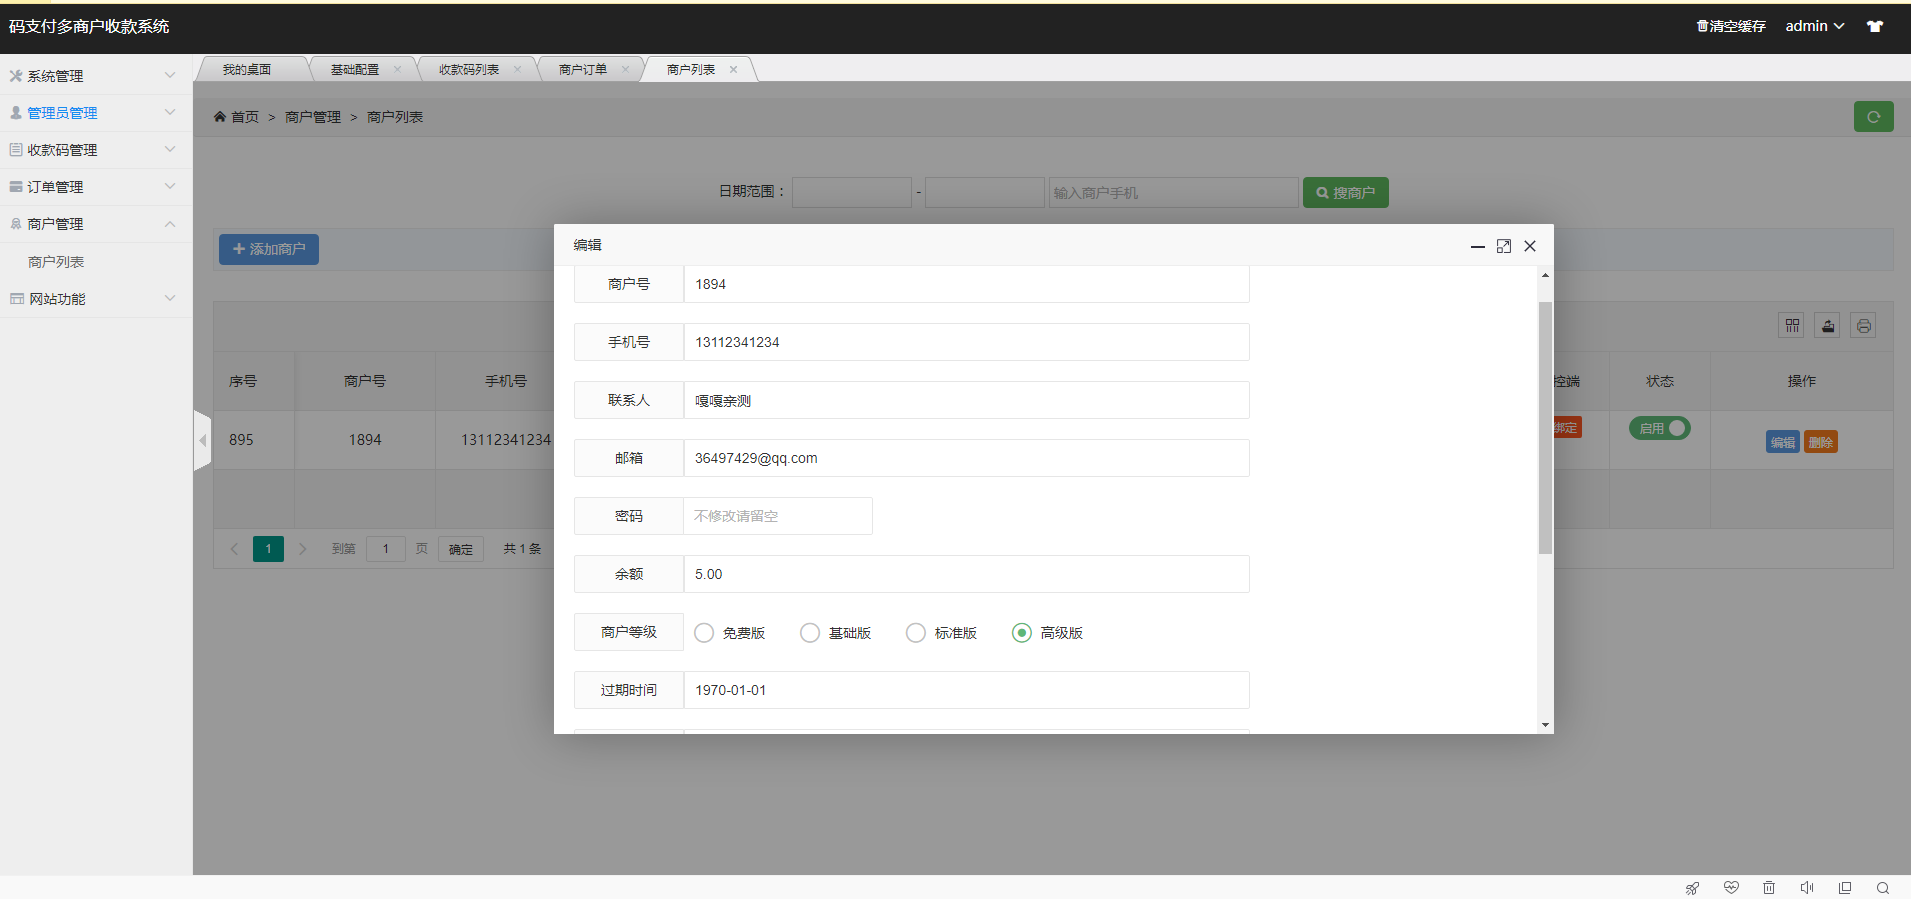Click the search magnifier icon in footer
Screen dimensions: 1911x899
coord(1883,888)
